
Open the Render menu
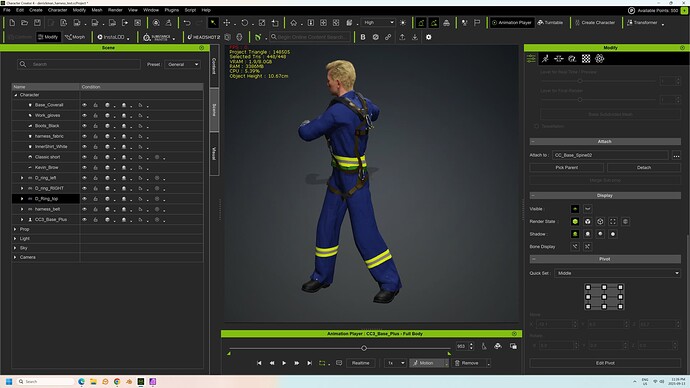tap(115, 10)
